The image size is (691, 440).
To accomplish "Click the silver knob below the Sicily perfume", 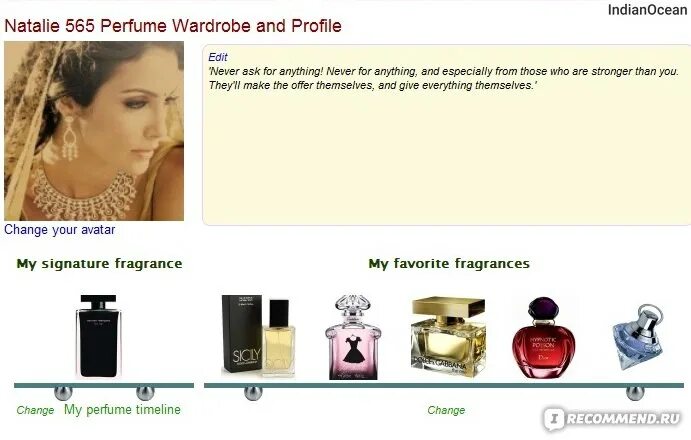I will click(x=253, y=393).
